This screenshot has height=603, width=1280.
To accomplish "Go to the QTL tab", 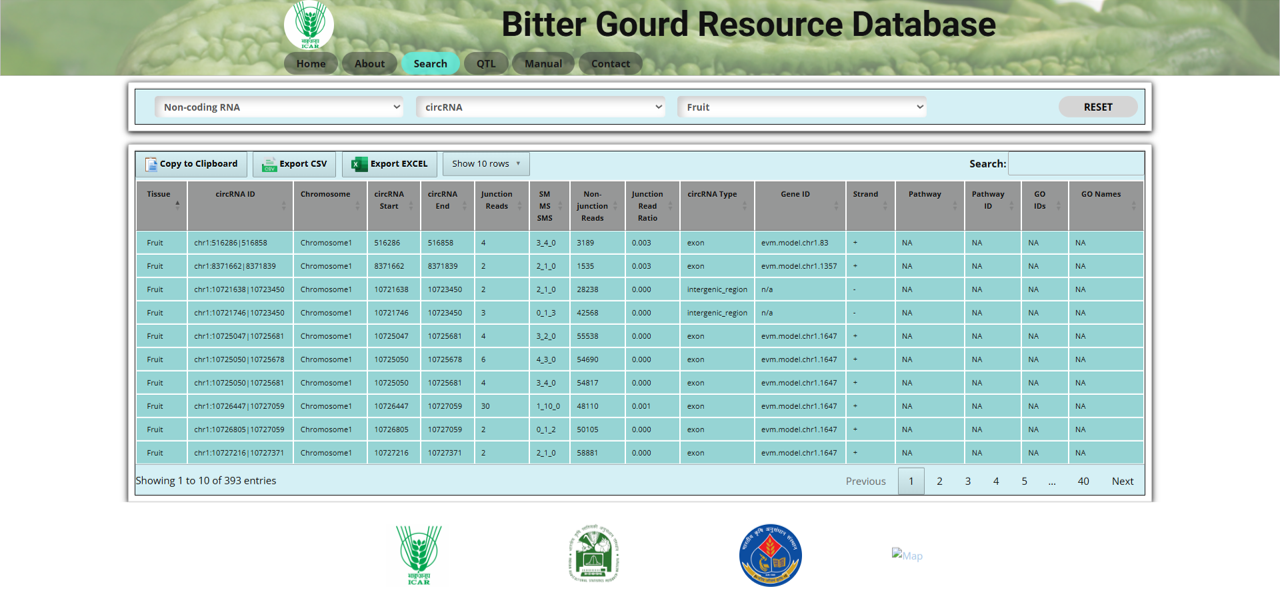I will tap(486, 63).
